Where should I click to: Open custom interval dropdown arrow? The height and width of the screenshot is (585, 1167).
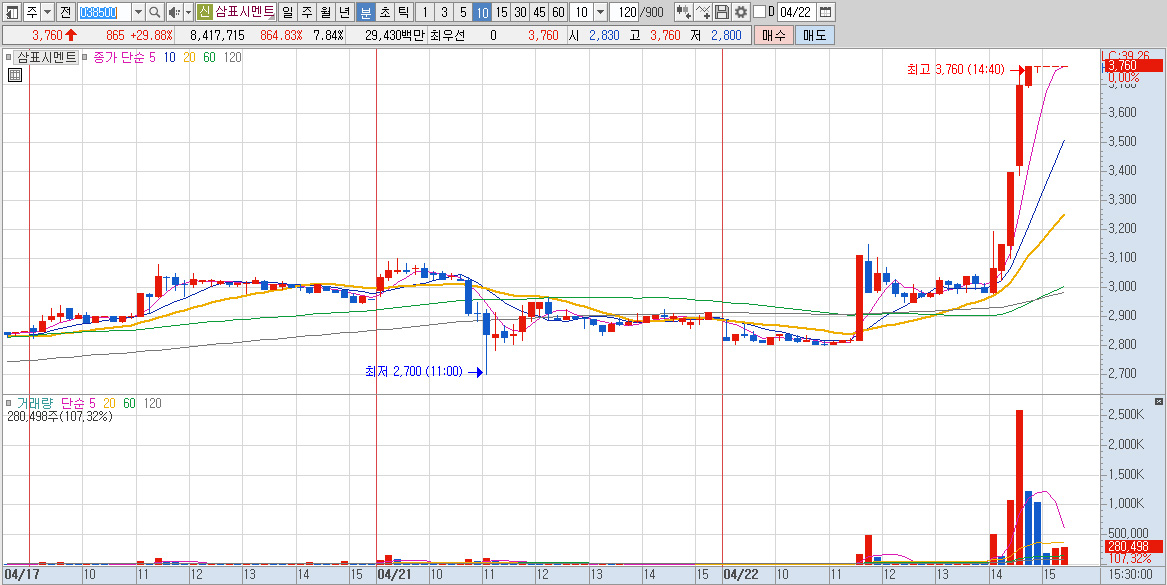click(601, 12)
